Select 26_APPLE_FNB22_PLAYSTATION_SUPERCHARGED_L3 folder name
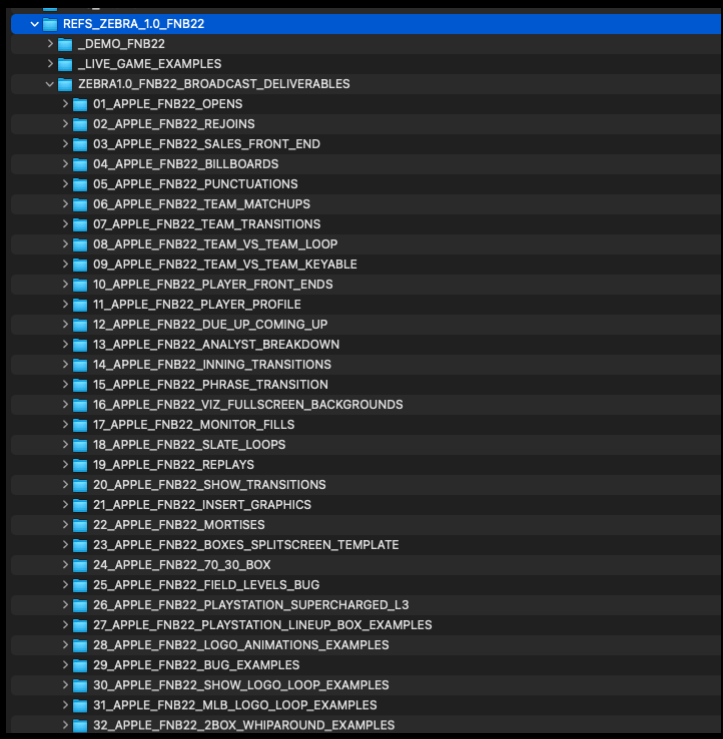Screen dimensions: 723x739 tap(251, 605)
